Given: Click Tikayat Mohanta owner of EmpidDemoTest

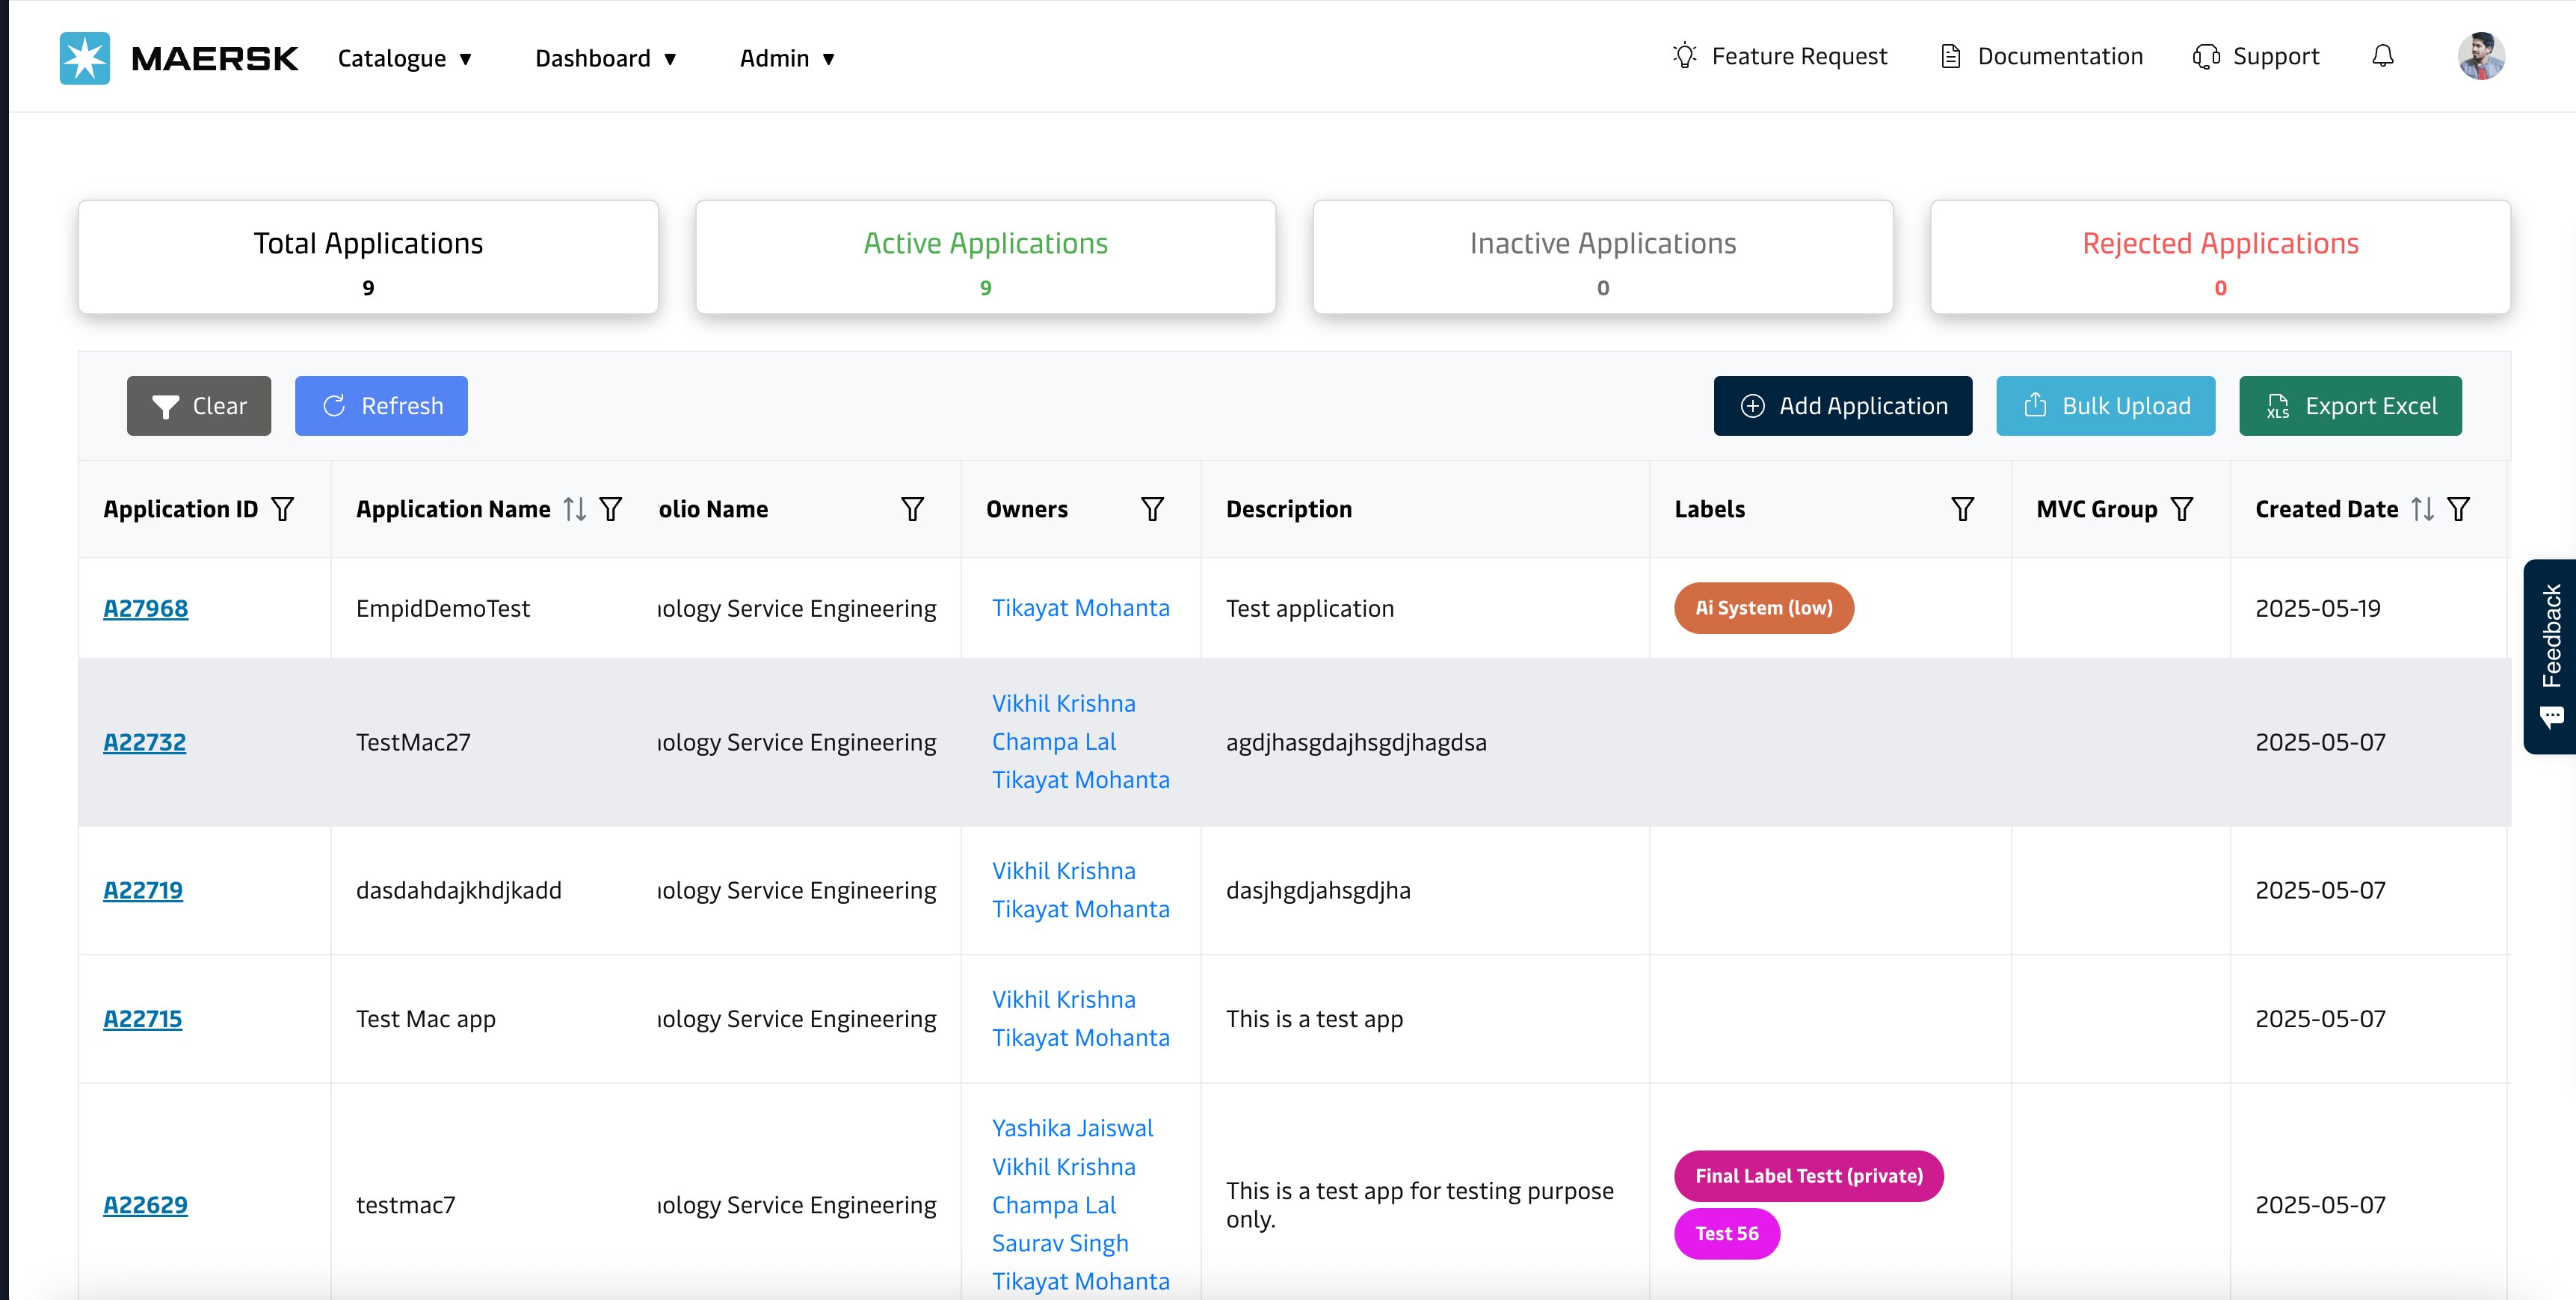Looking at the screenshot, I should pos(1080,608).
